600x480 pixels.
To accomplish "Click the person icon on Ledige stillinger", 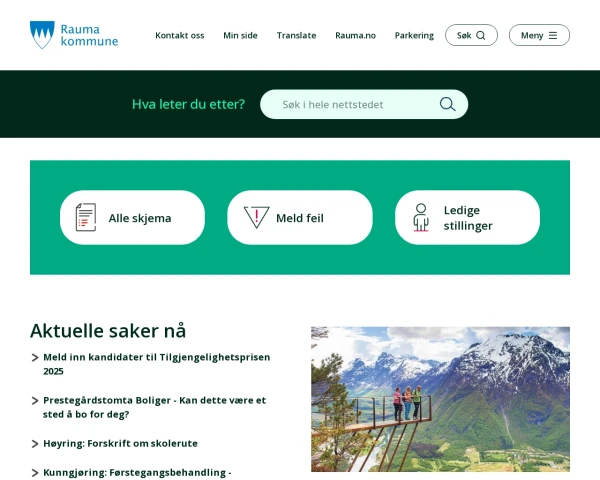I will 421,217.
